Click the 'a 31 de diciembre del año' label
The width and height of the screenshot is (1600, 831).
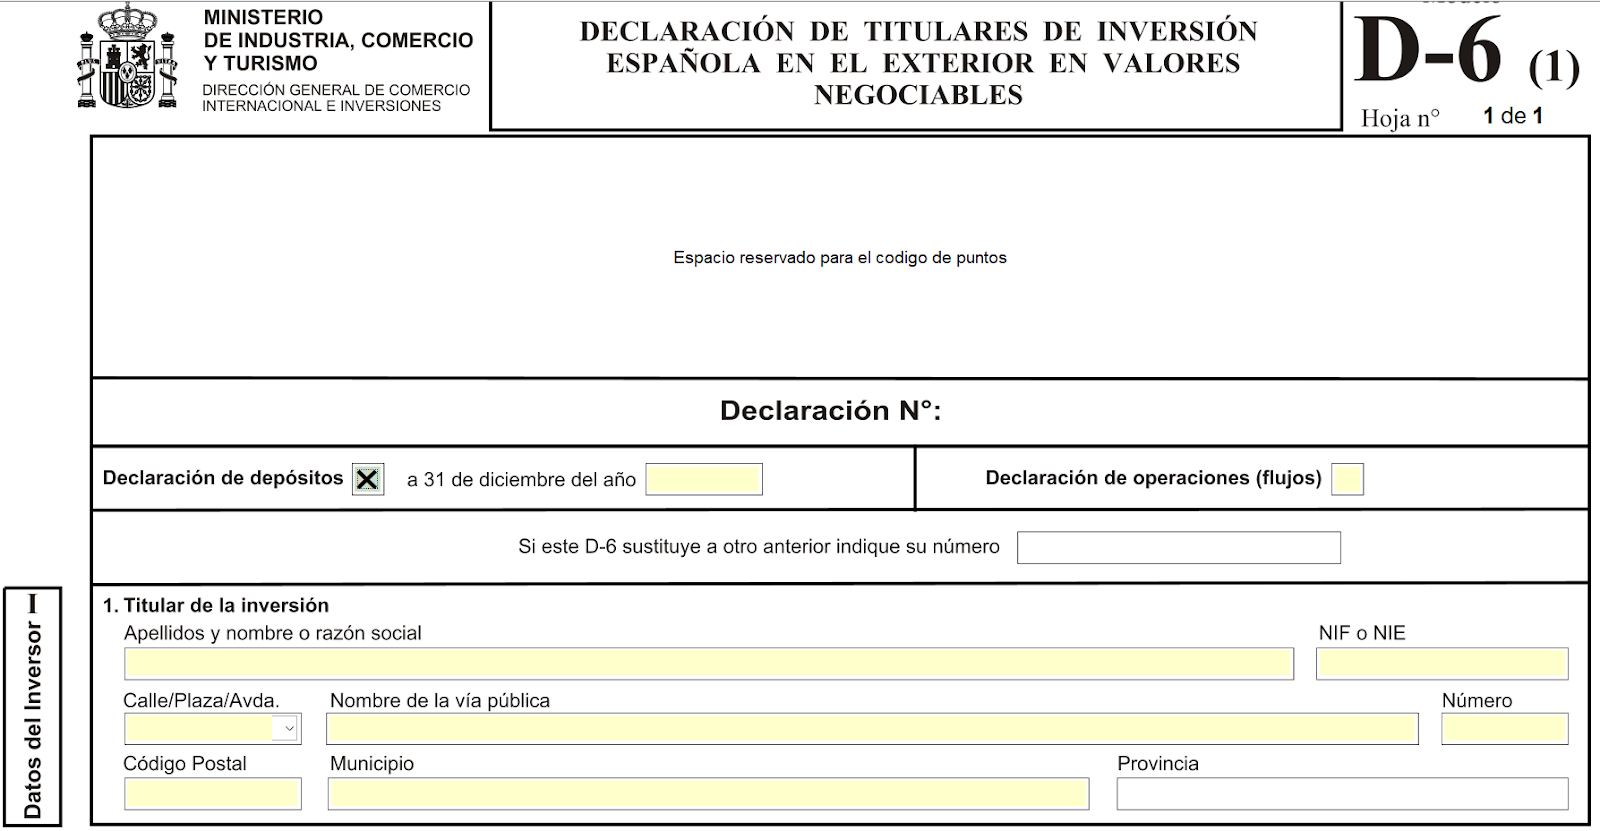click(521, 480)
